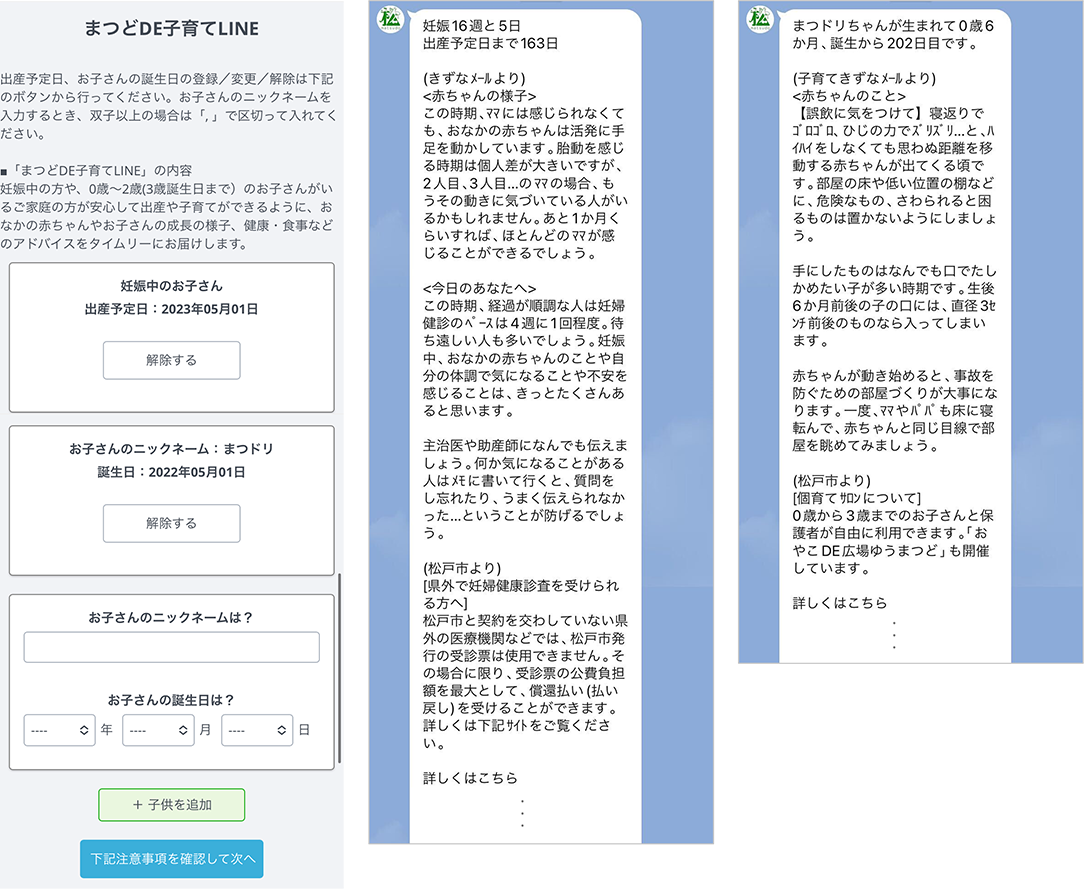Click the まつどDE子育てLINE heading

pos(171,28)
